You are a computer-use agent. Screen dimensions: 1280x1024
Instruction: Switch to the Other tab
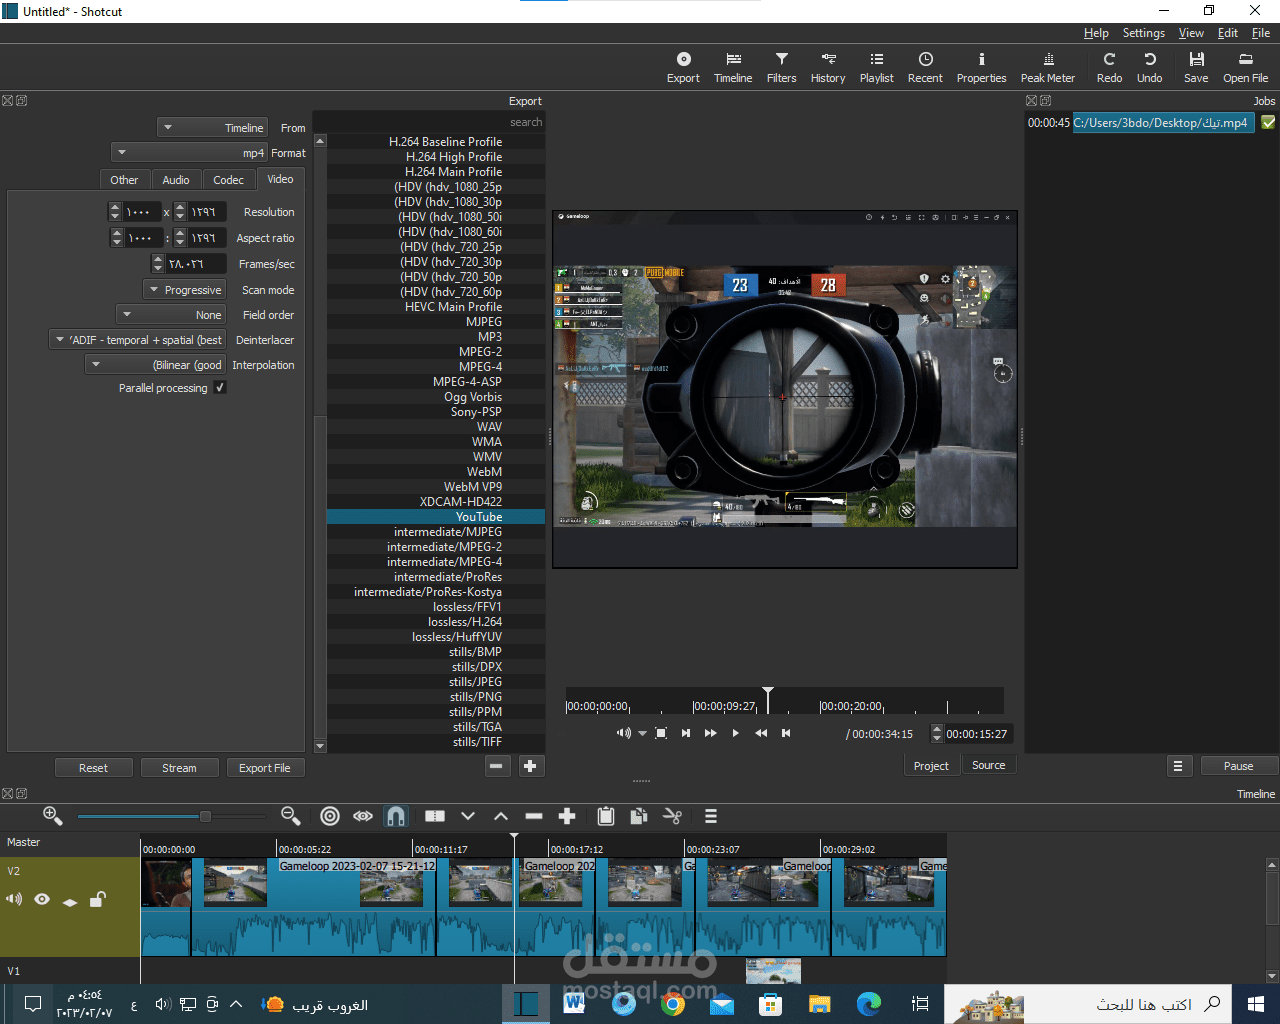point(124,180)
